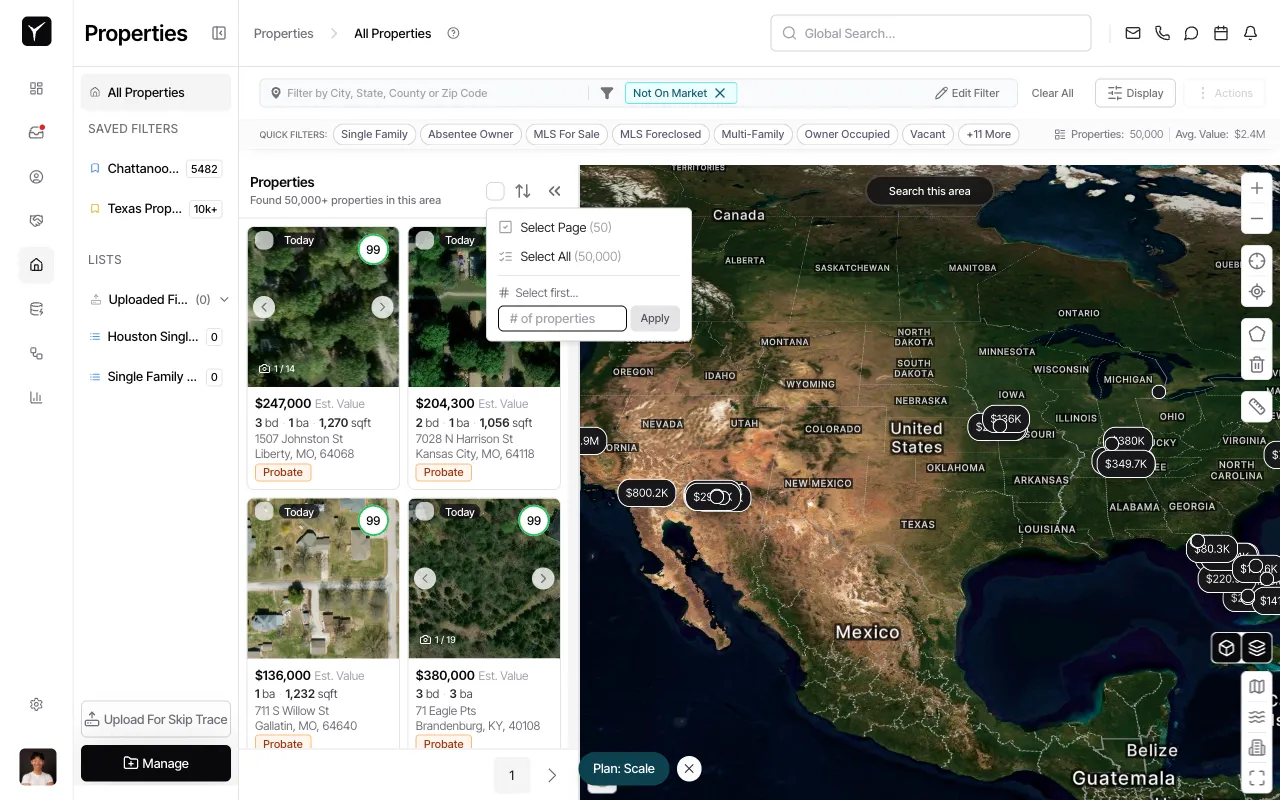The image size is (1280, 800).
Task: Open the calendar icon in top bar
Action: click(1221, 33)
